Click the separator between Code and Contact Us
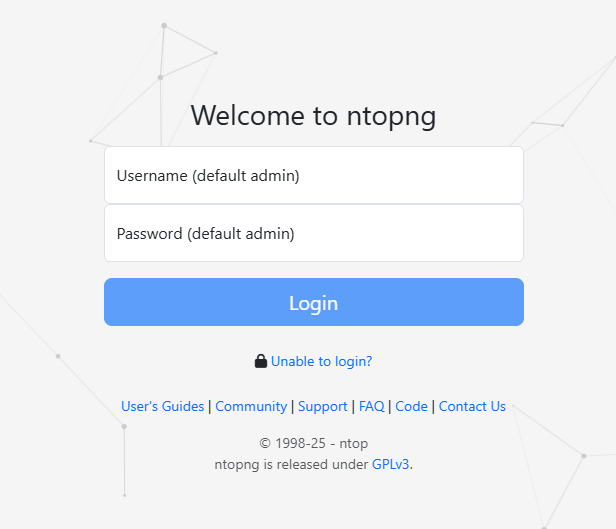 [433, 406]
